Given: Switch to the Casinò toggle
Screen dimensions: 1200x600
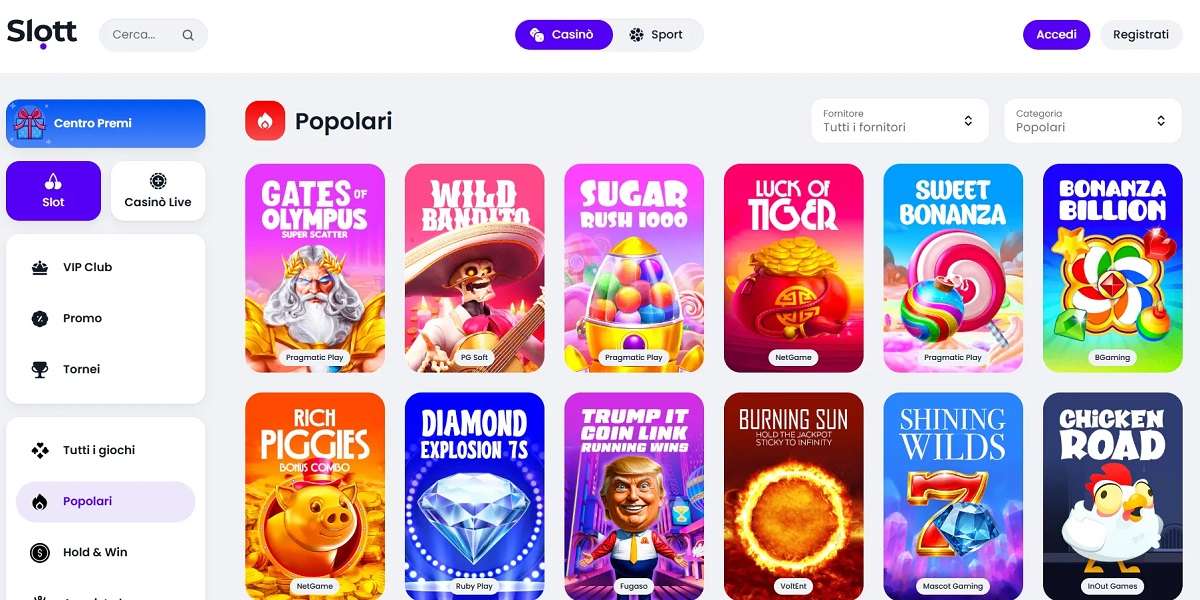Looking at the screenshot, I should (x=563, y=34).
